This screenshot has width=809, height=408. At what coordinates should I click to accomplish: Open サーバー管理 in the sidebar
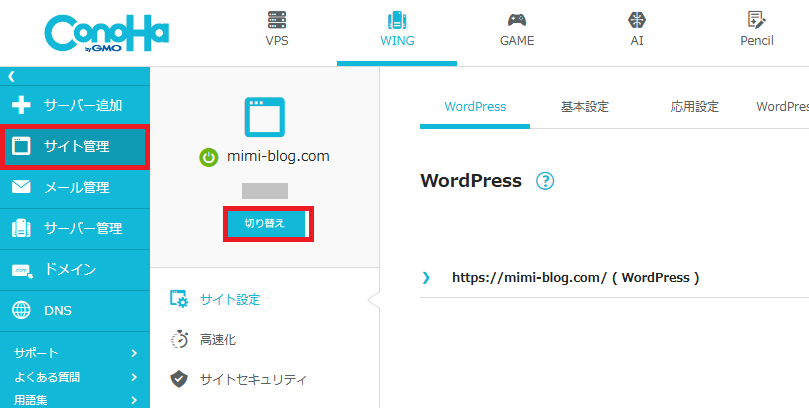[75, 229]
